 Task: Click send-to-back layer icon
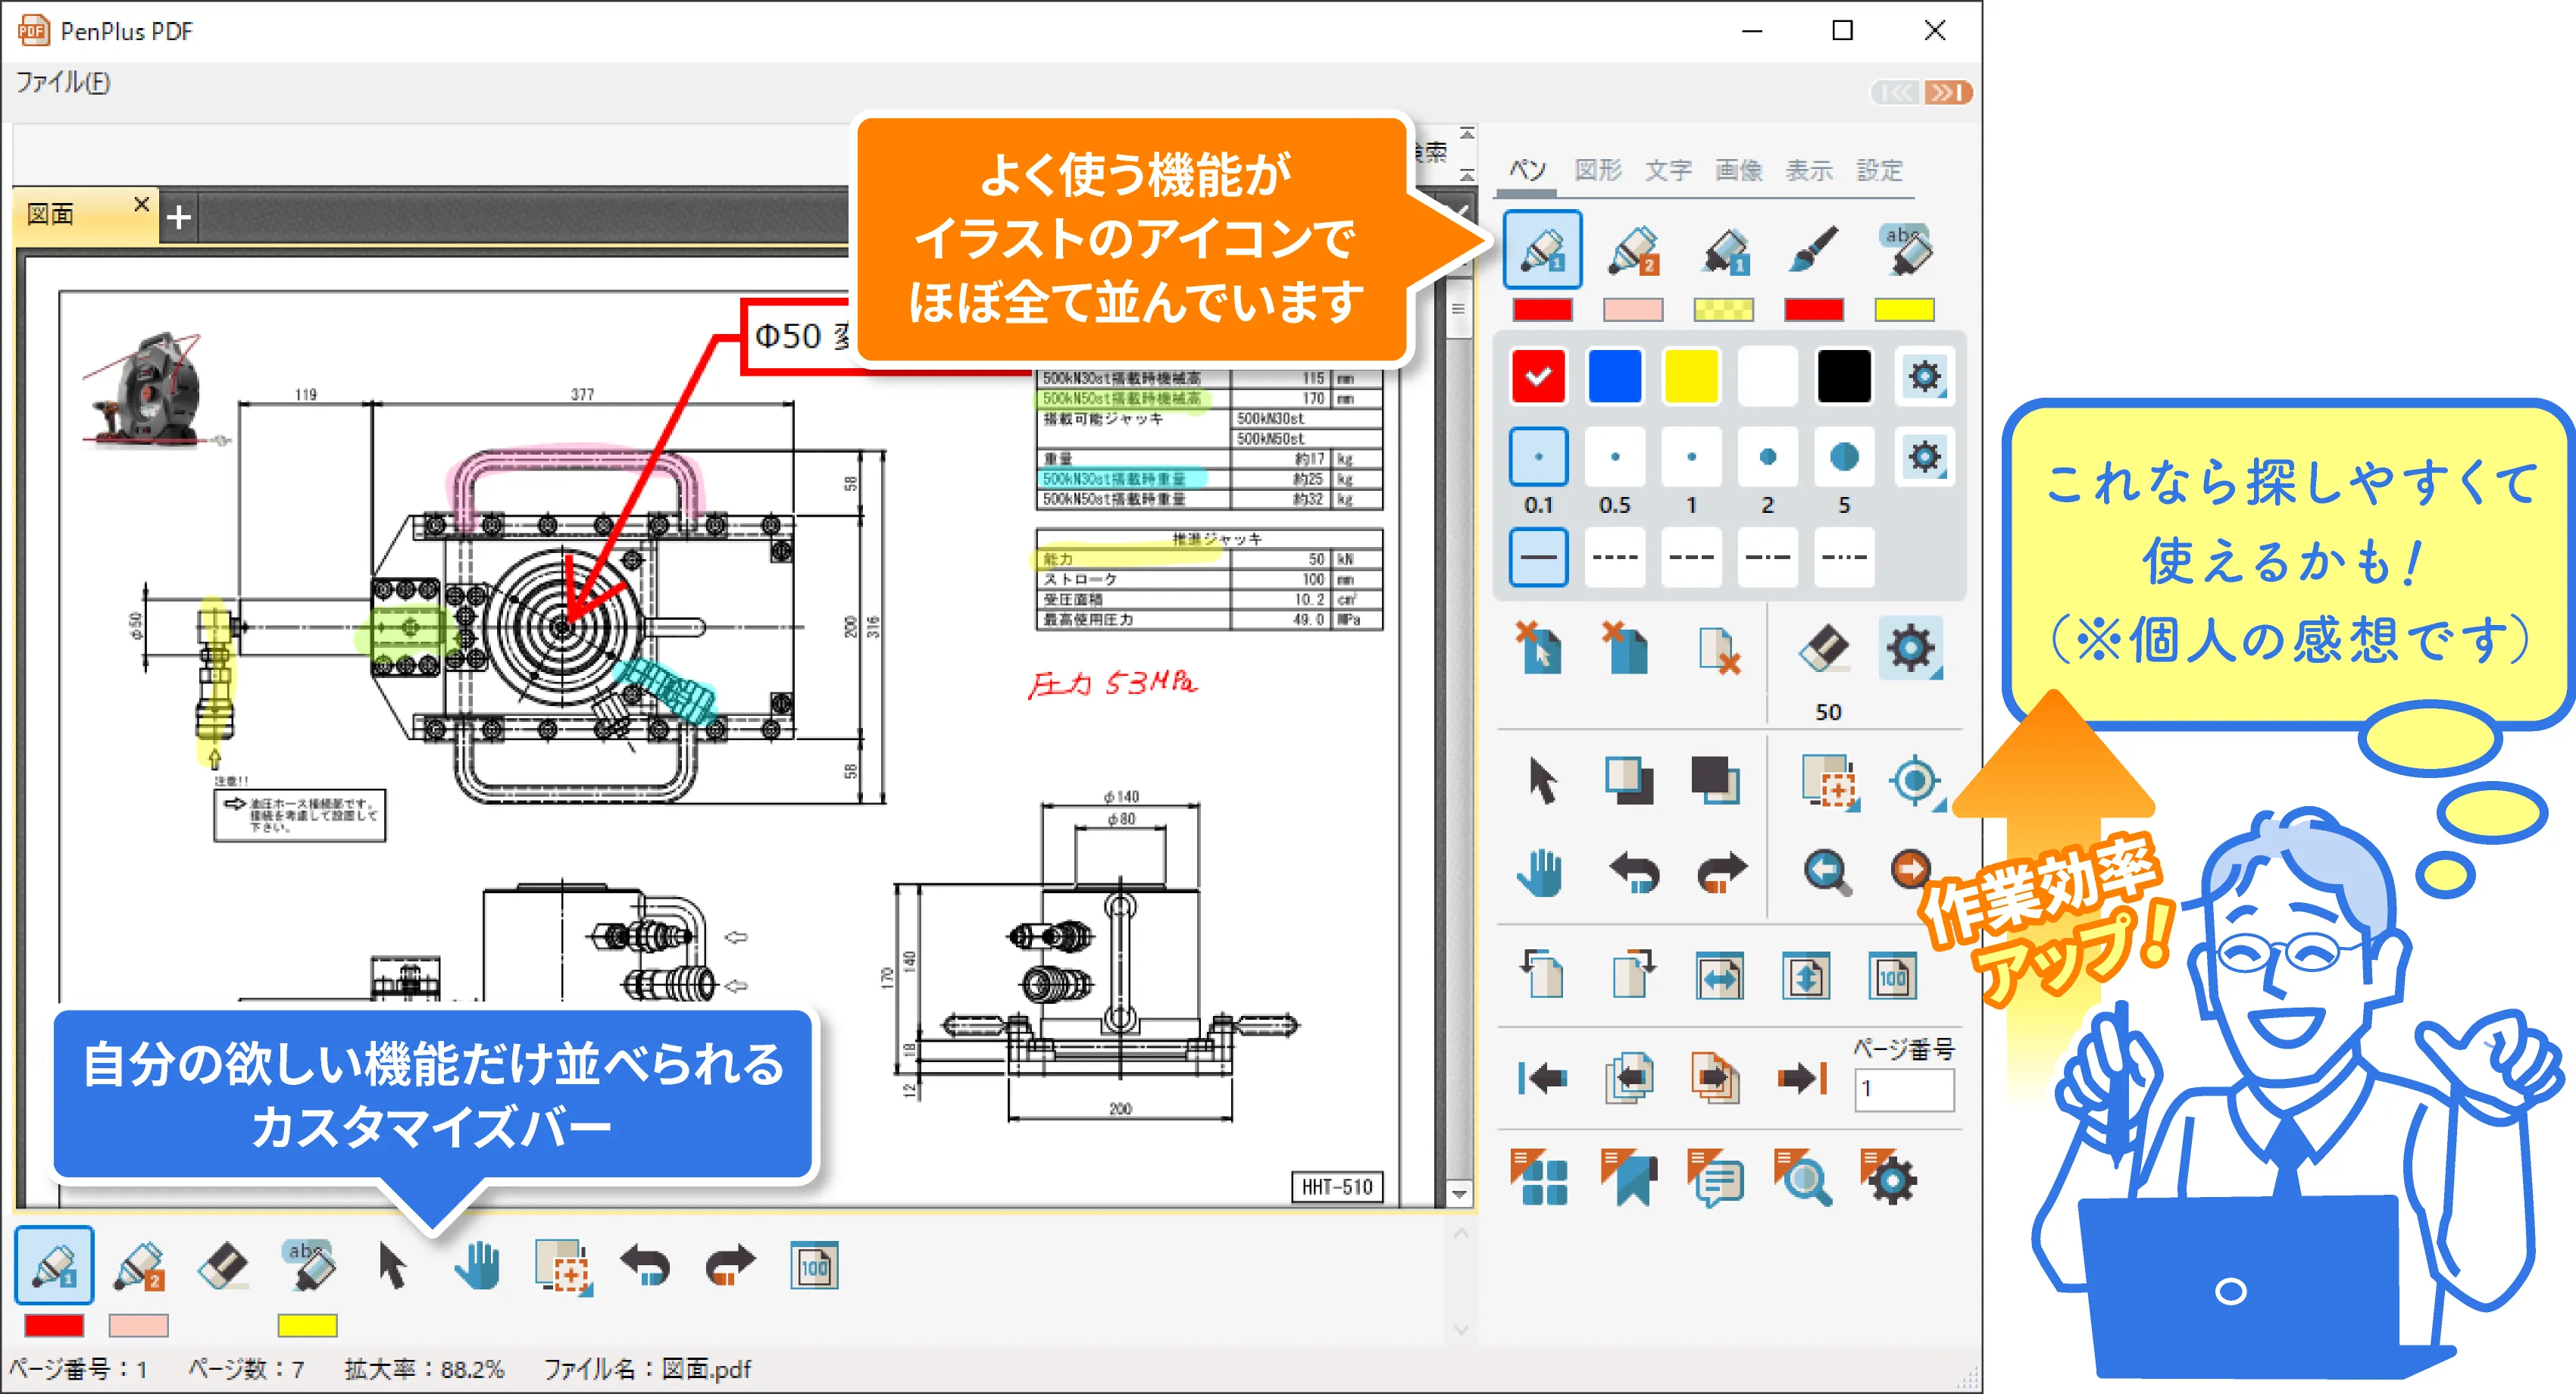tap(1715, 781)
